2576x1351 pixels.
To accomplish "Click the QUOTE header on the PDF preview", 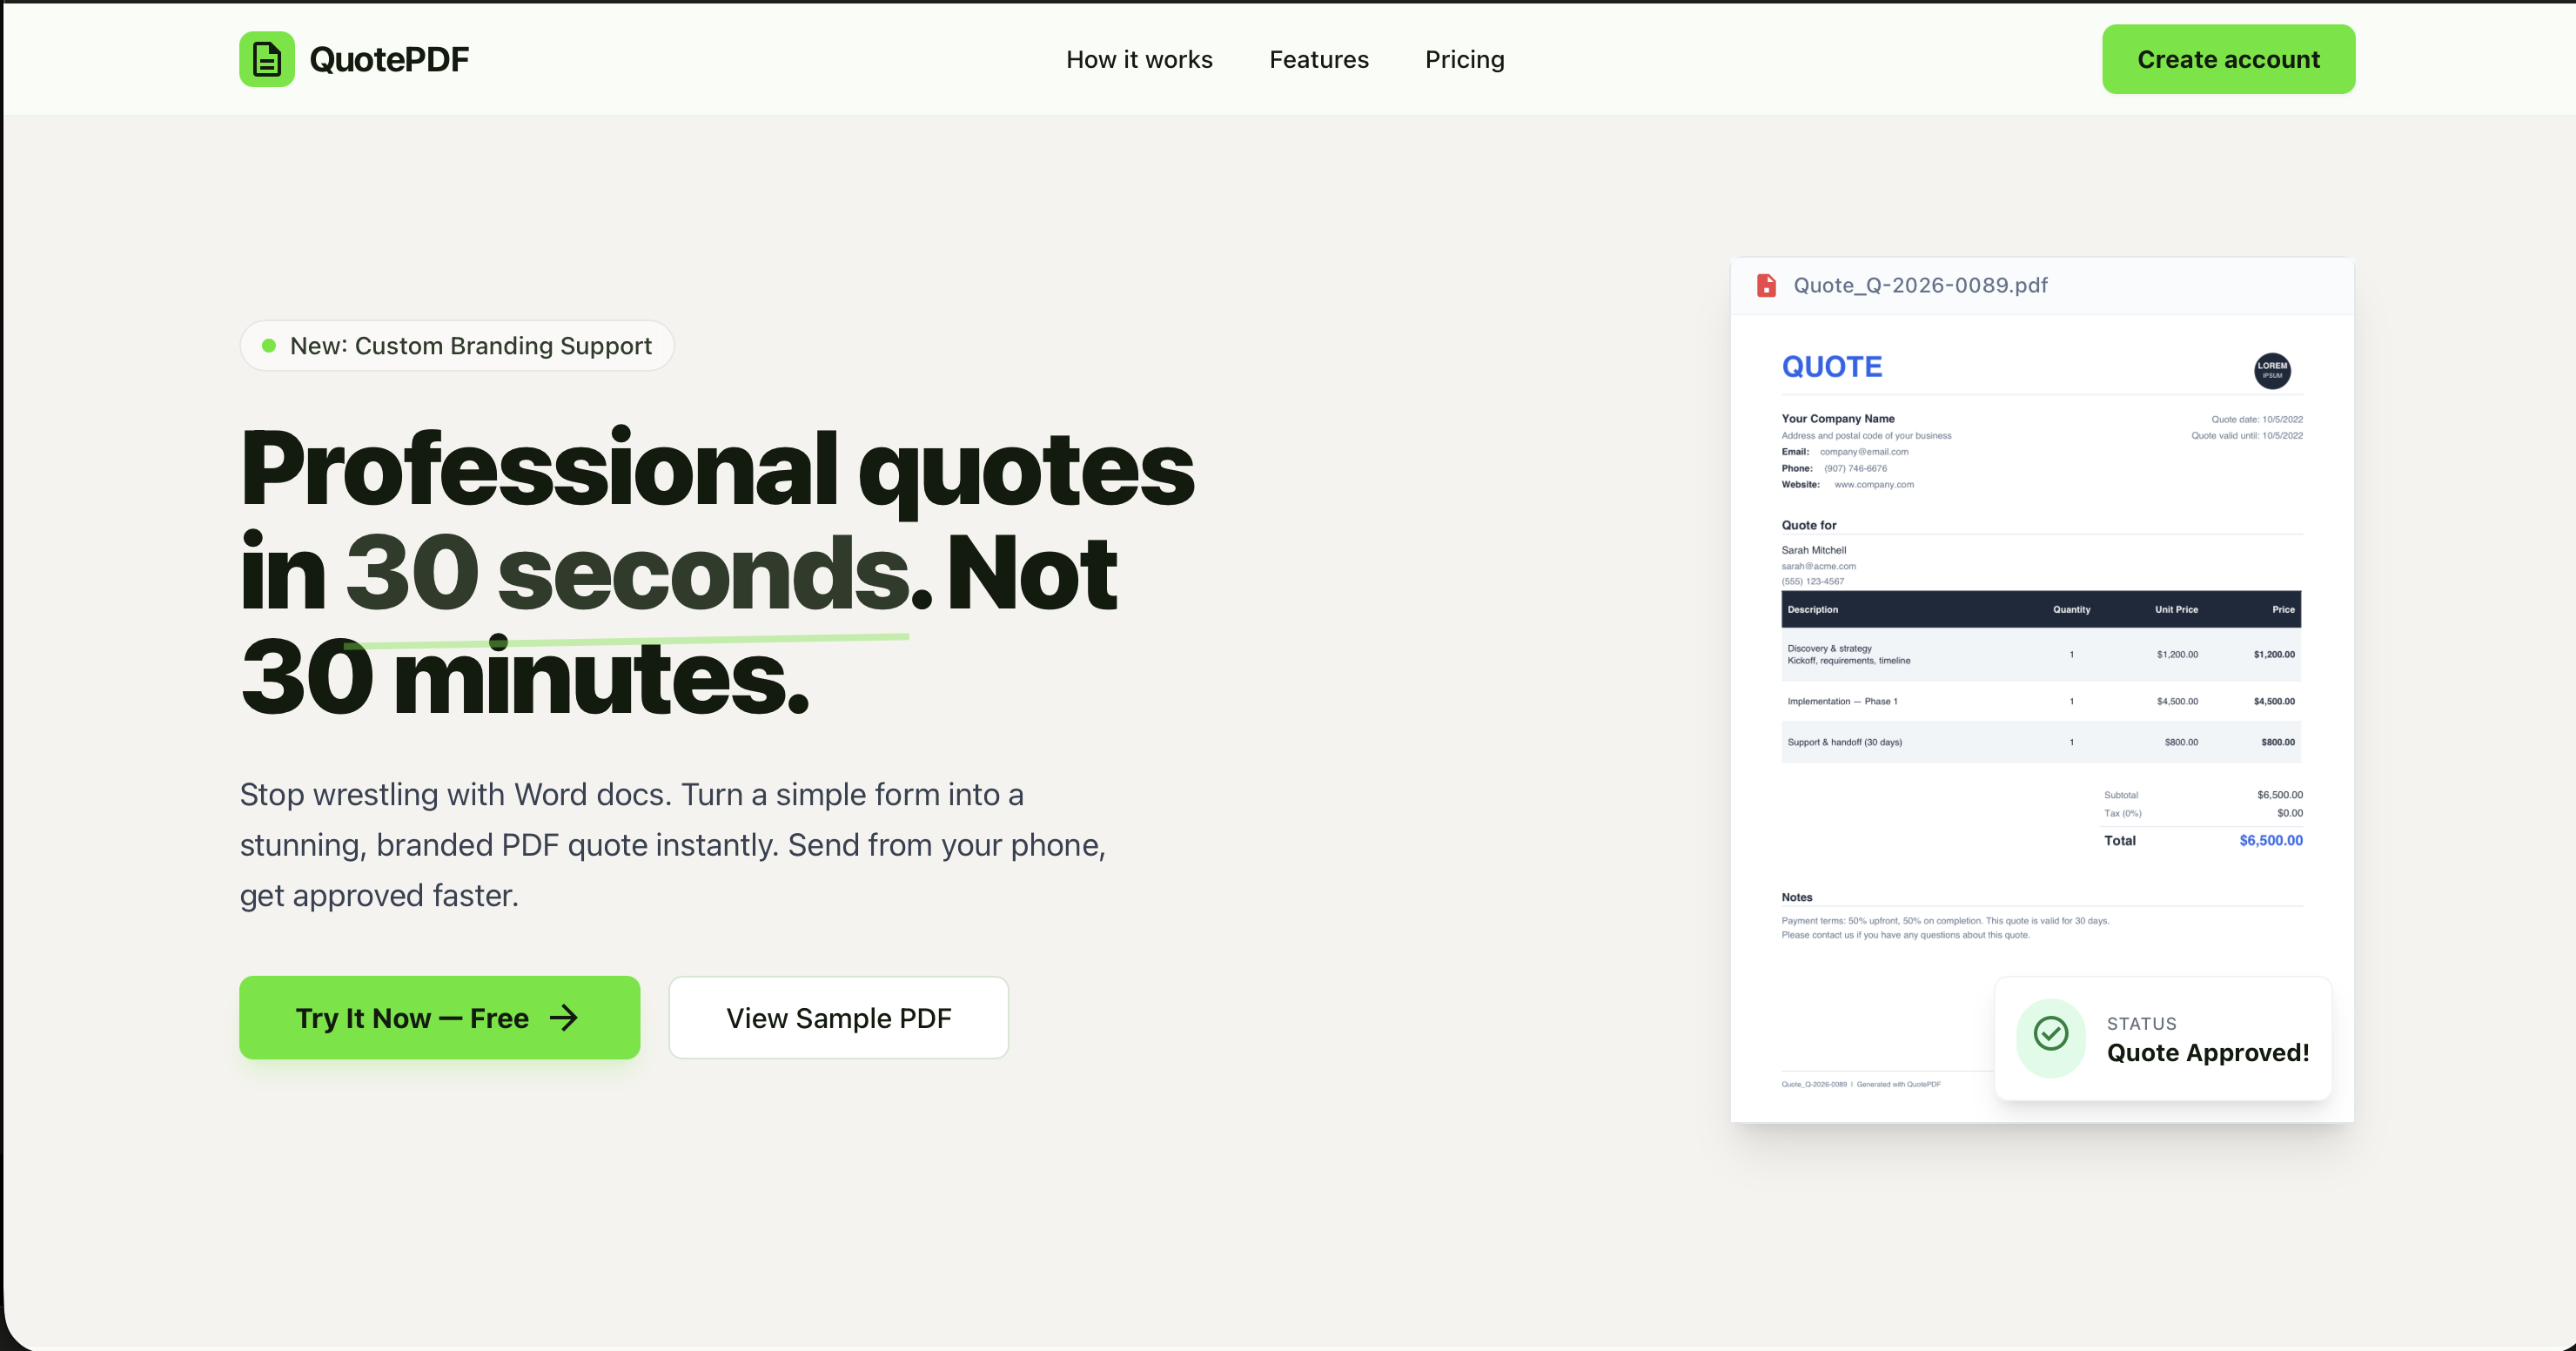I will [1831, 366].
